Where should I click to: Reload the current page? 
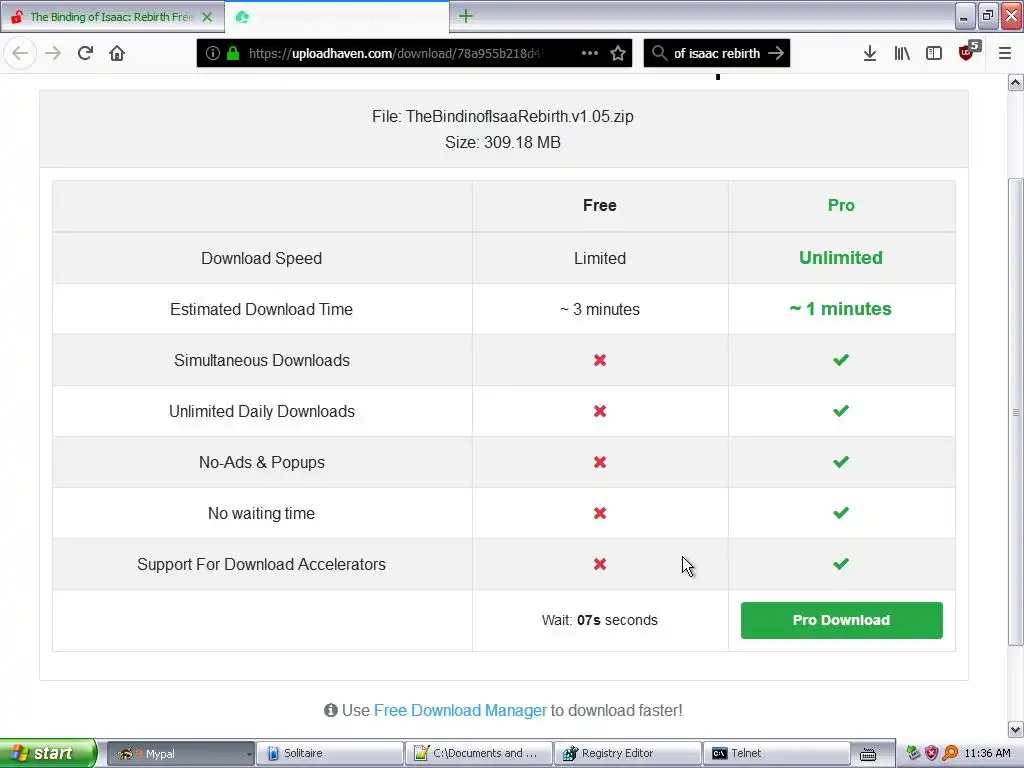click(85, 53)
